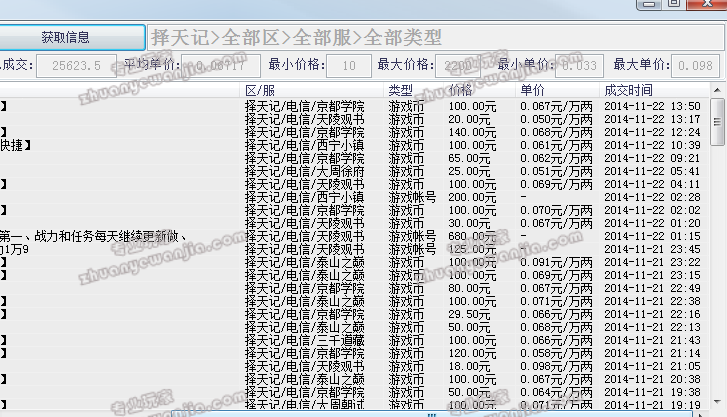Click the 三千道藏 server cell
Image resolution: width=727 pixels, height=417 pixels.
tap(305, 340)
